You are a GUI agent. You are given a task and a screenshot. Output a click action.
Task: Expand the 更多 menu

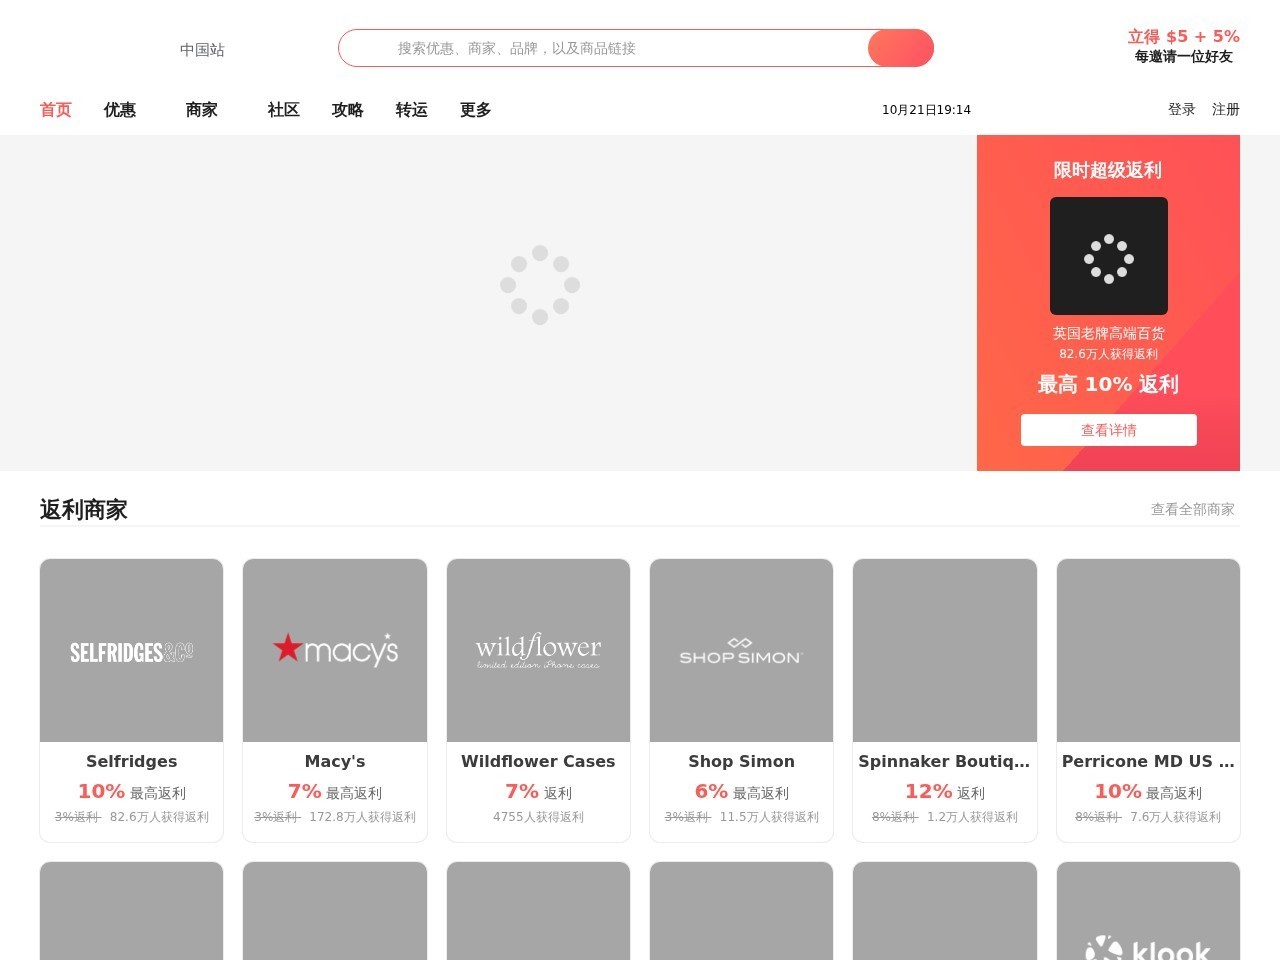coord(476,110)
